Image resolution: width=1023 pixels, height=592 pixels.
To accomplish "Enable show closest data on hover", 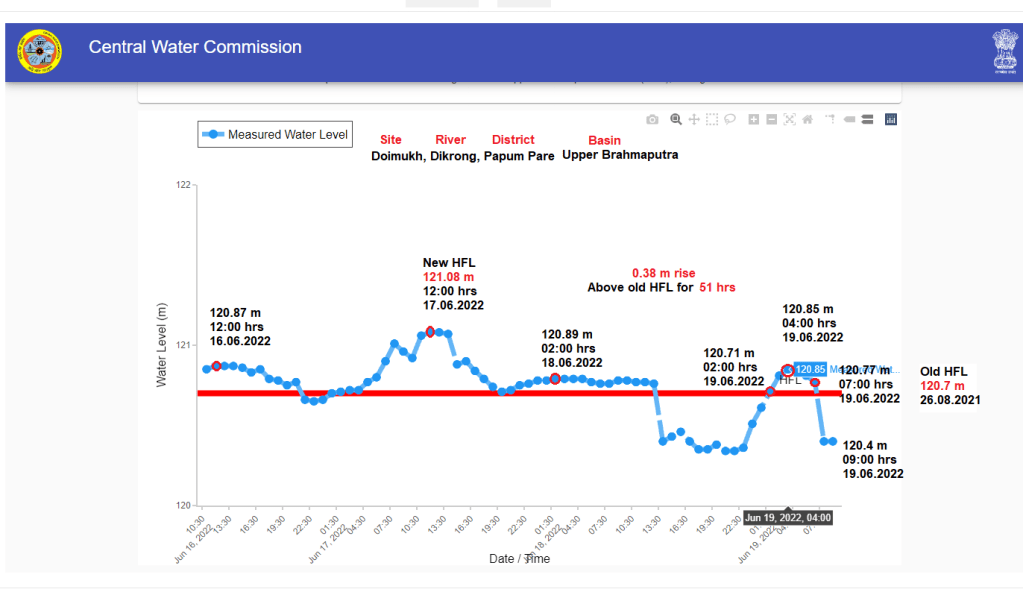I will click(x=849, y=119).
